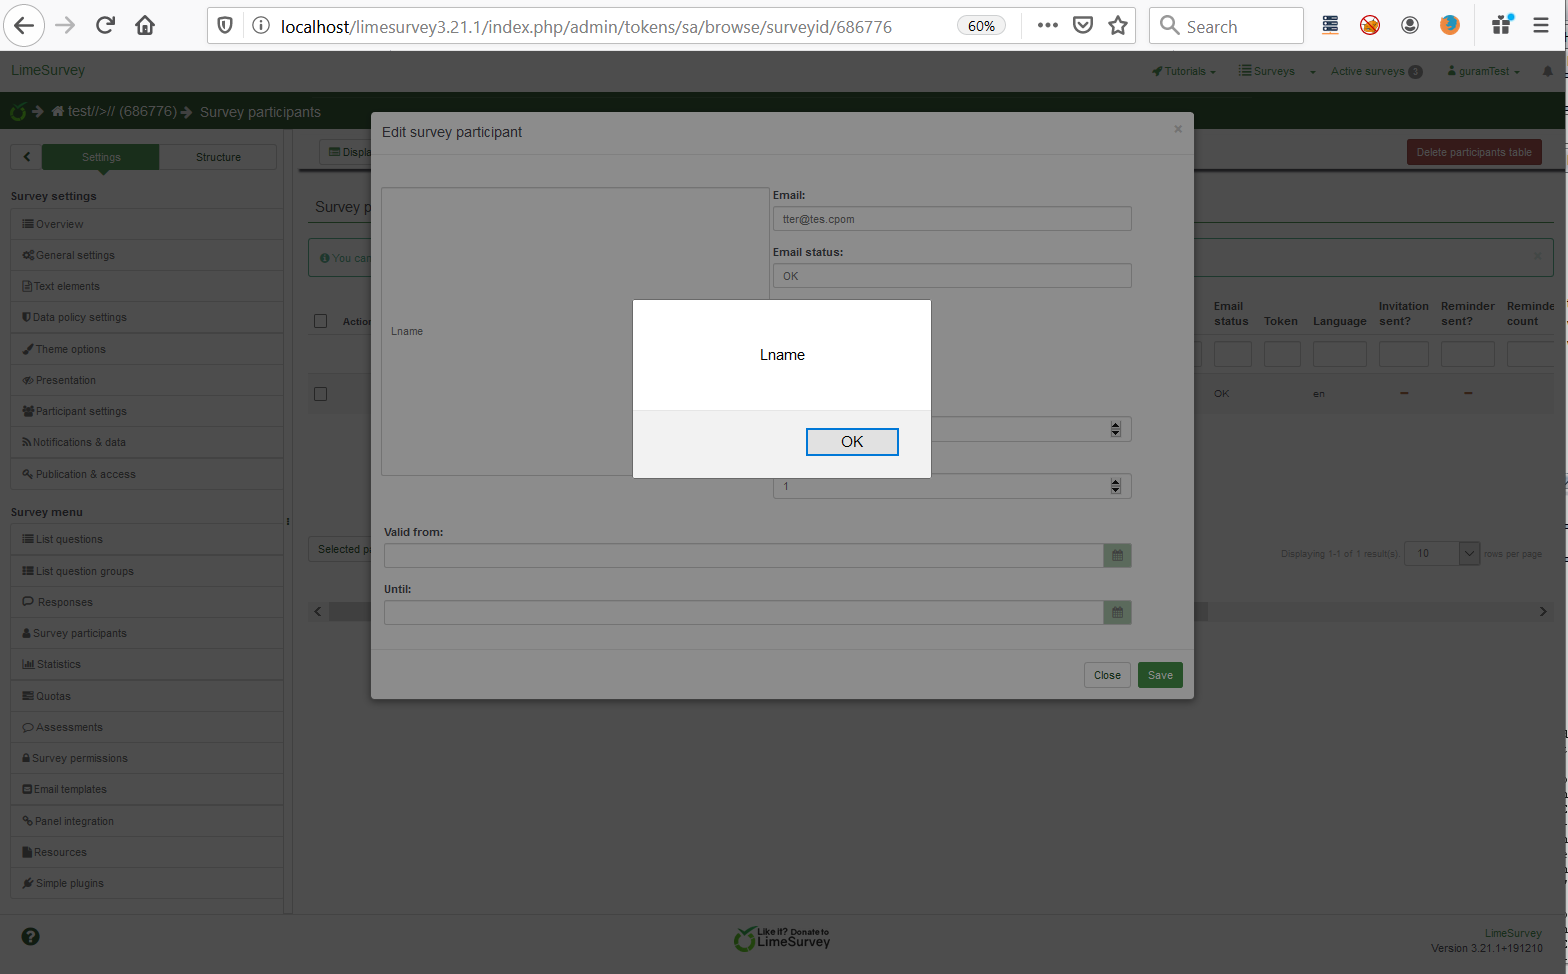
Task: Click the LimeSurvey brand link
Action: tap(48, 70)
